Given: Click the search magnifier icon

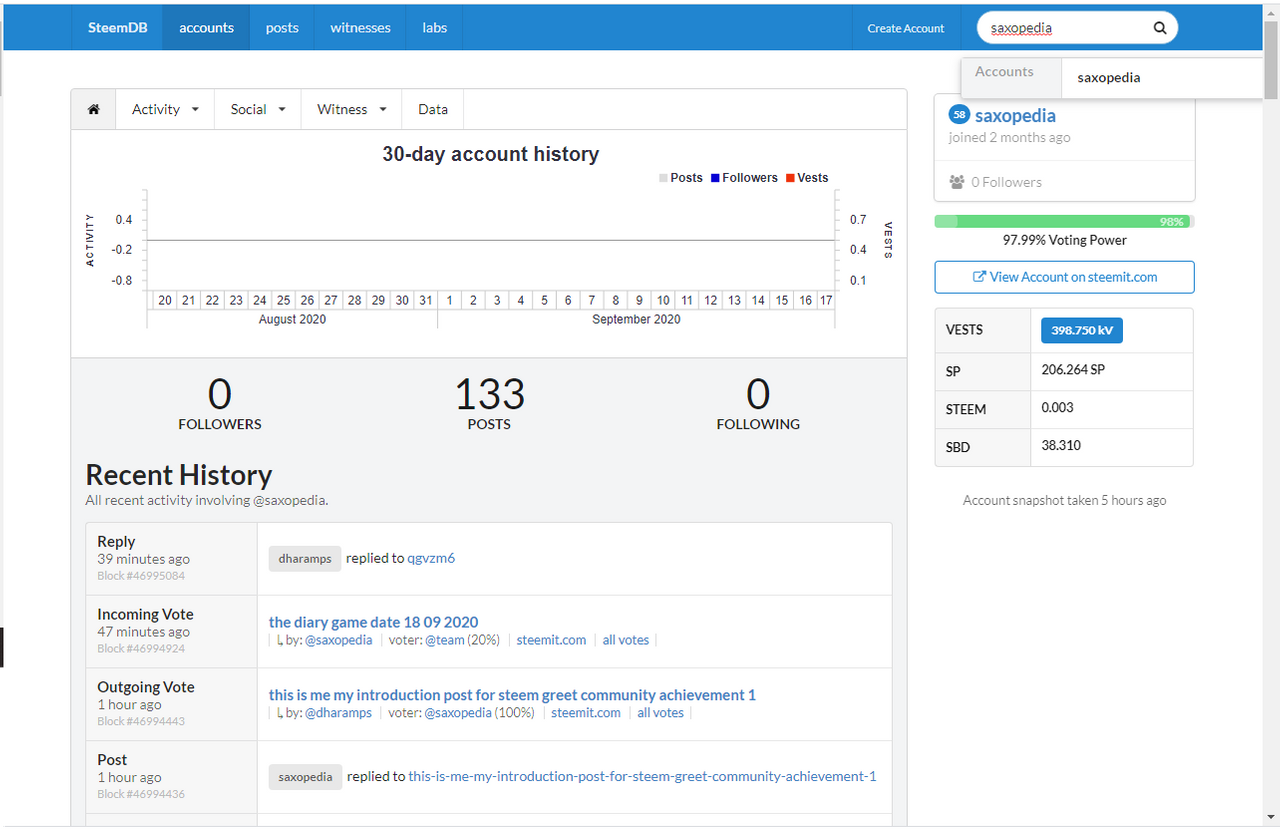Looking at the screenshot, I should [x=1160, y=28].
